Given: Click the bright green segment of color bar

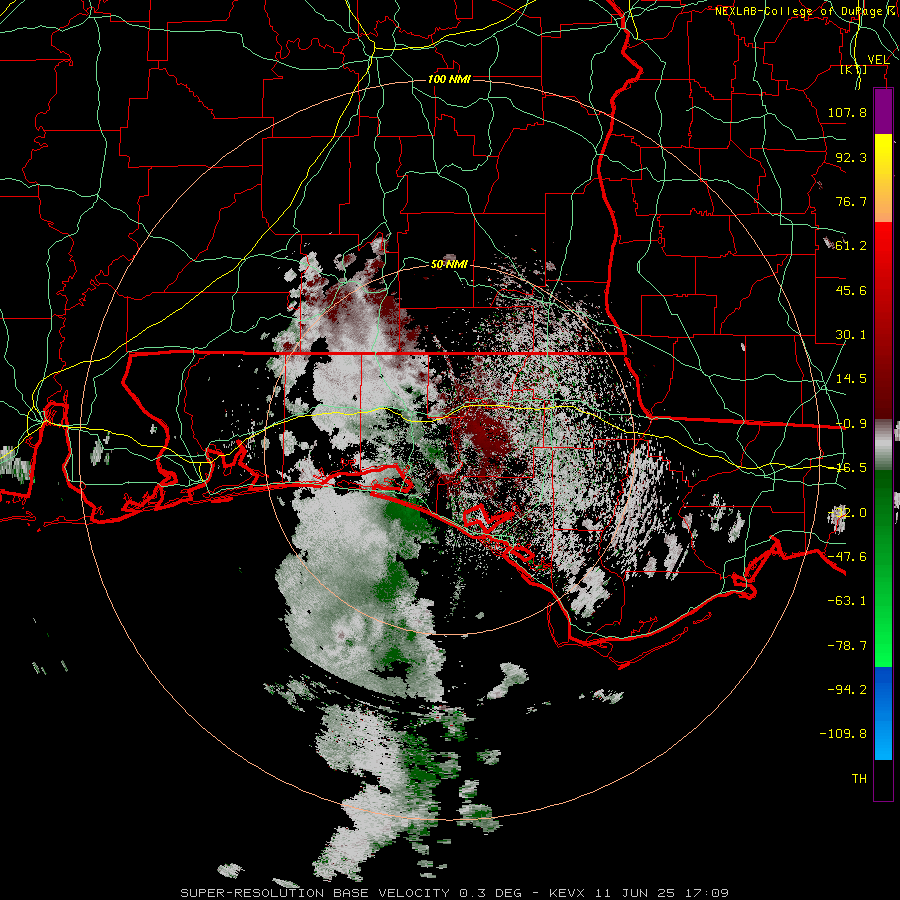Looking at the screenshot, I should pyautogui.click(x=883, y=568).
